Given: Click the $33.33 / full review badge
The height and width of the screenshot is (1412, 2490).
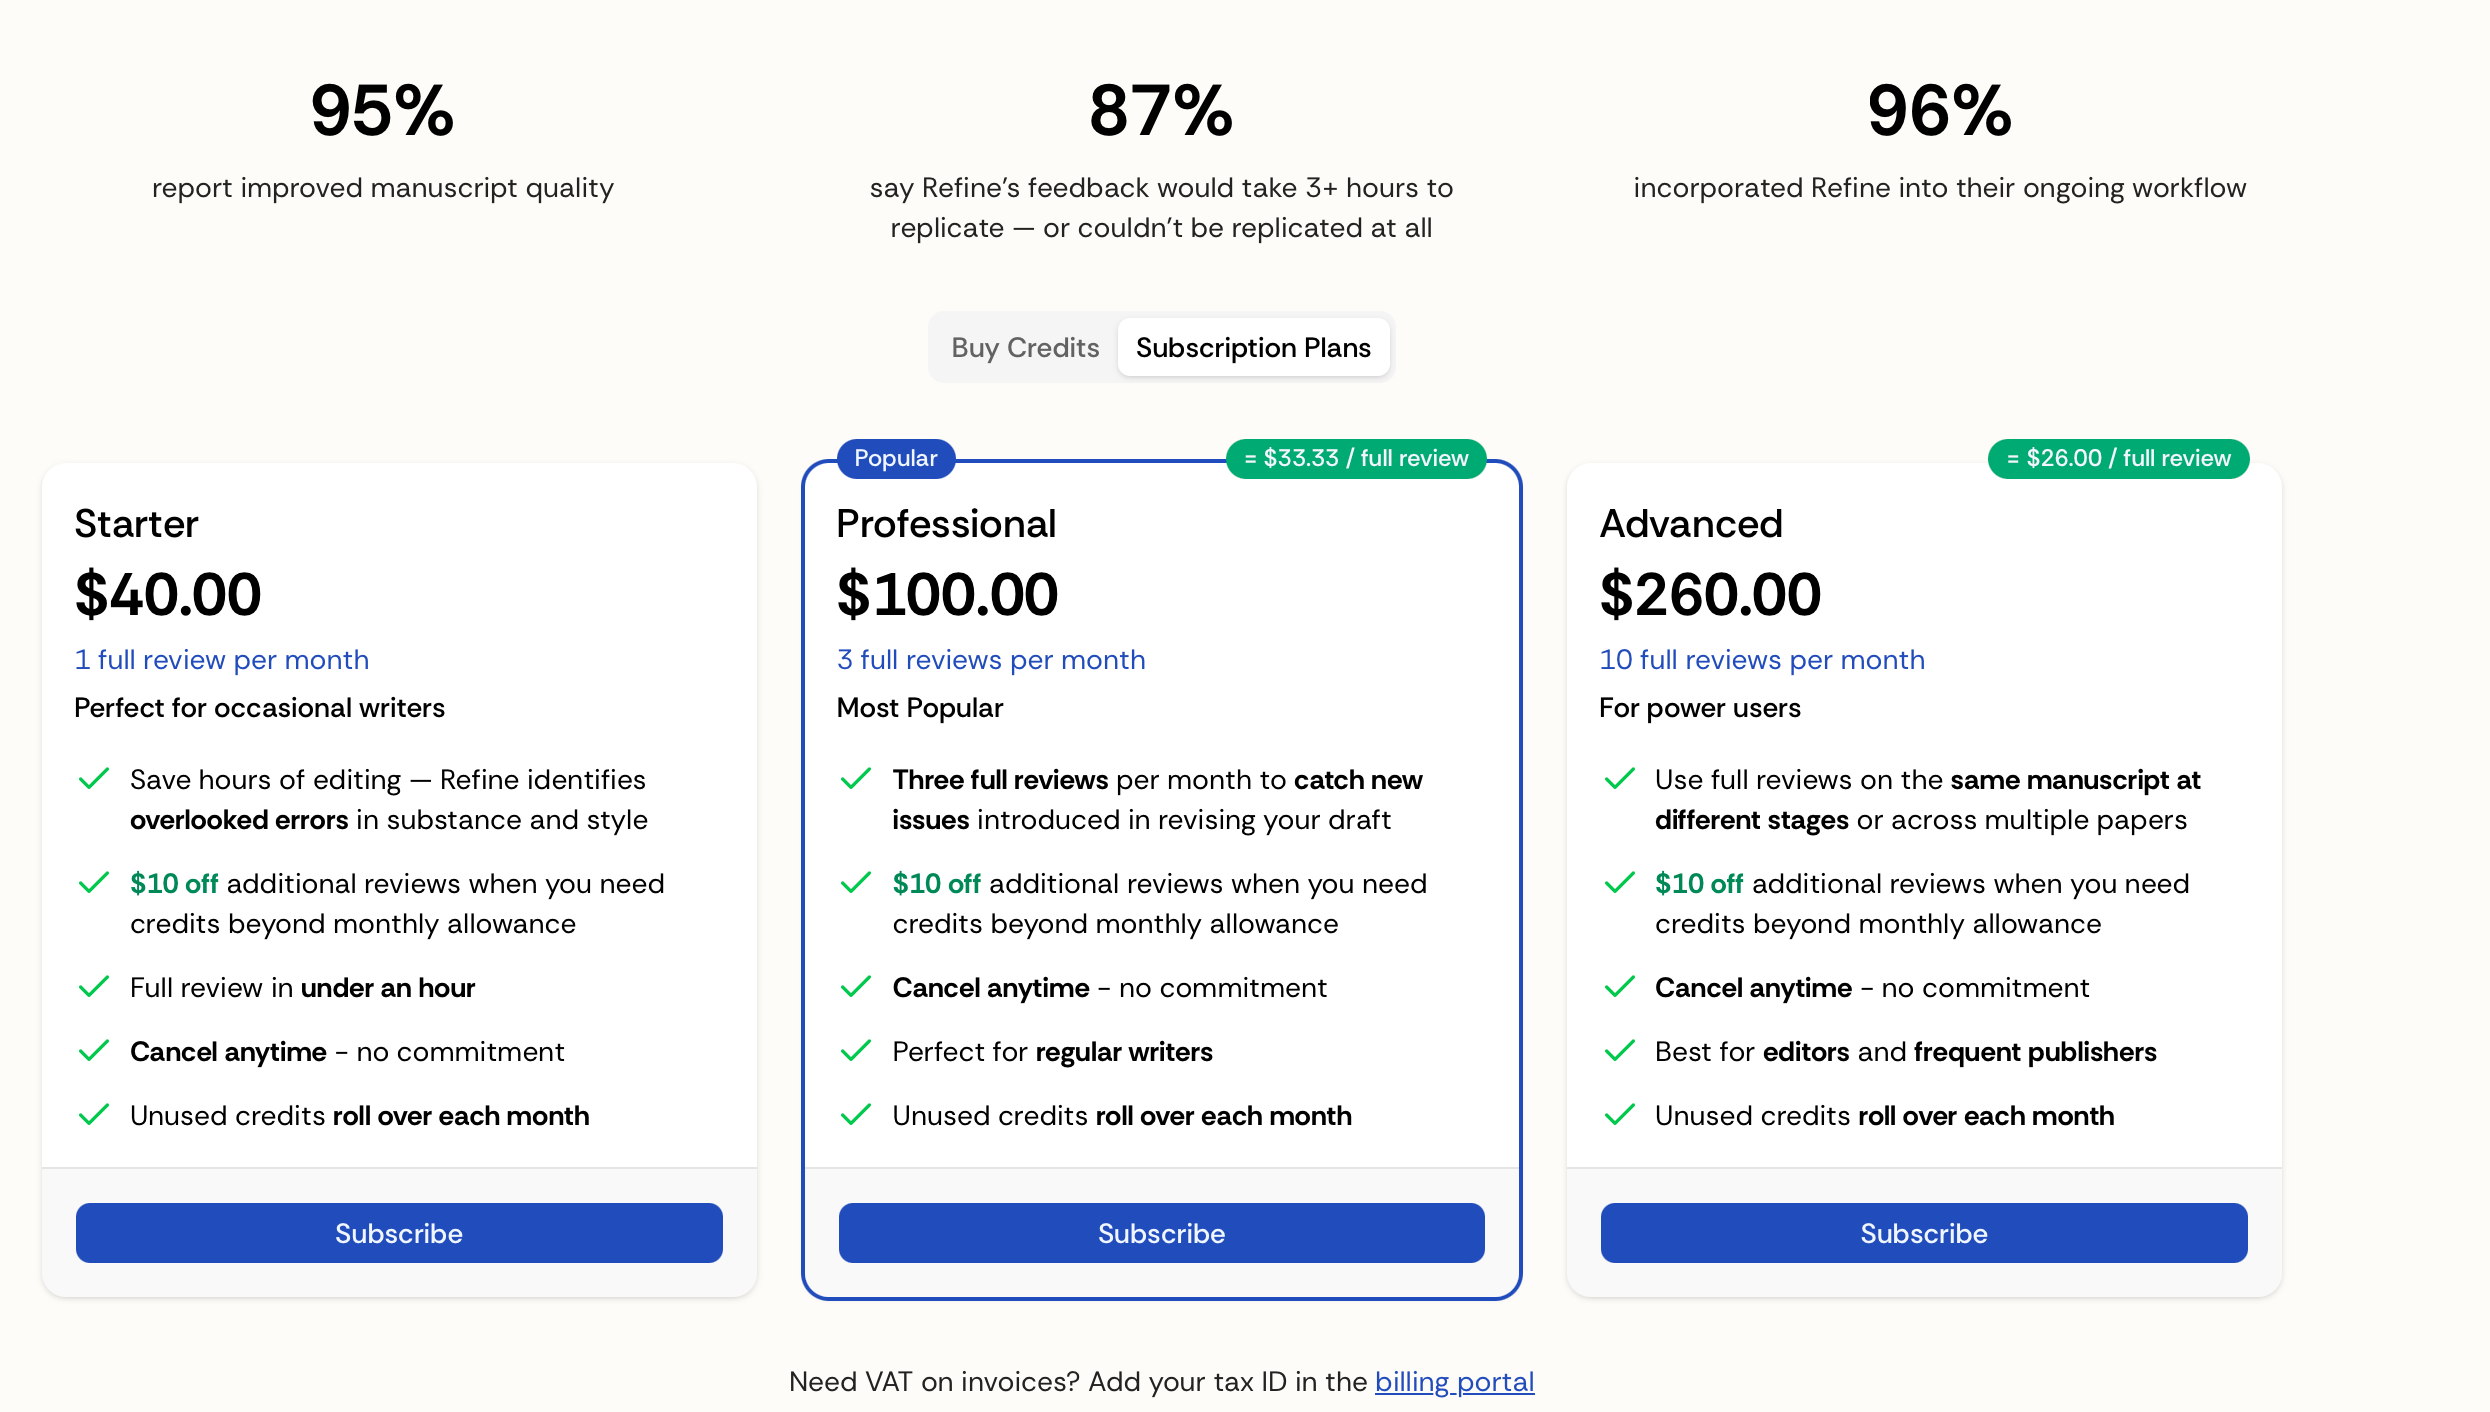Looking at the screenshot, I should (x=1356, y=458).
